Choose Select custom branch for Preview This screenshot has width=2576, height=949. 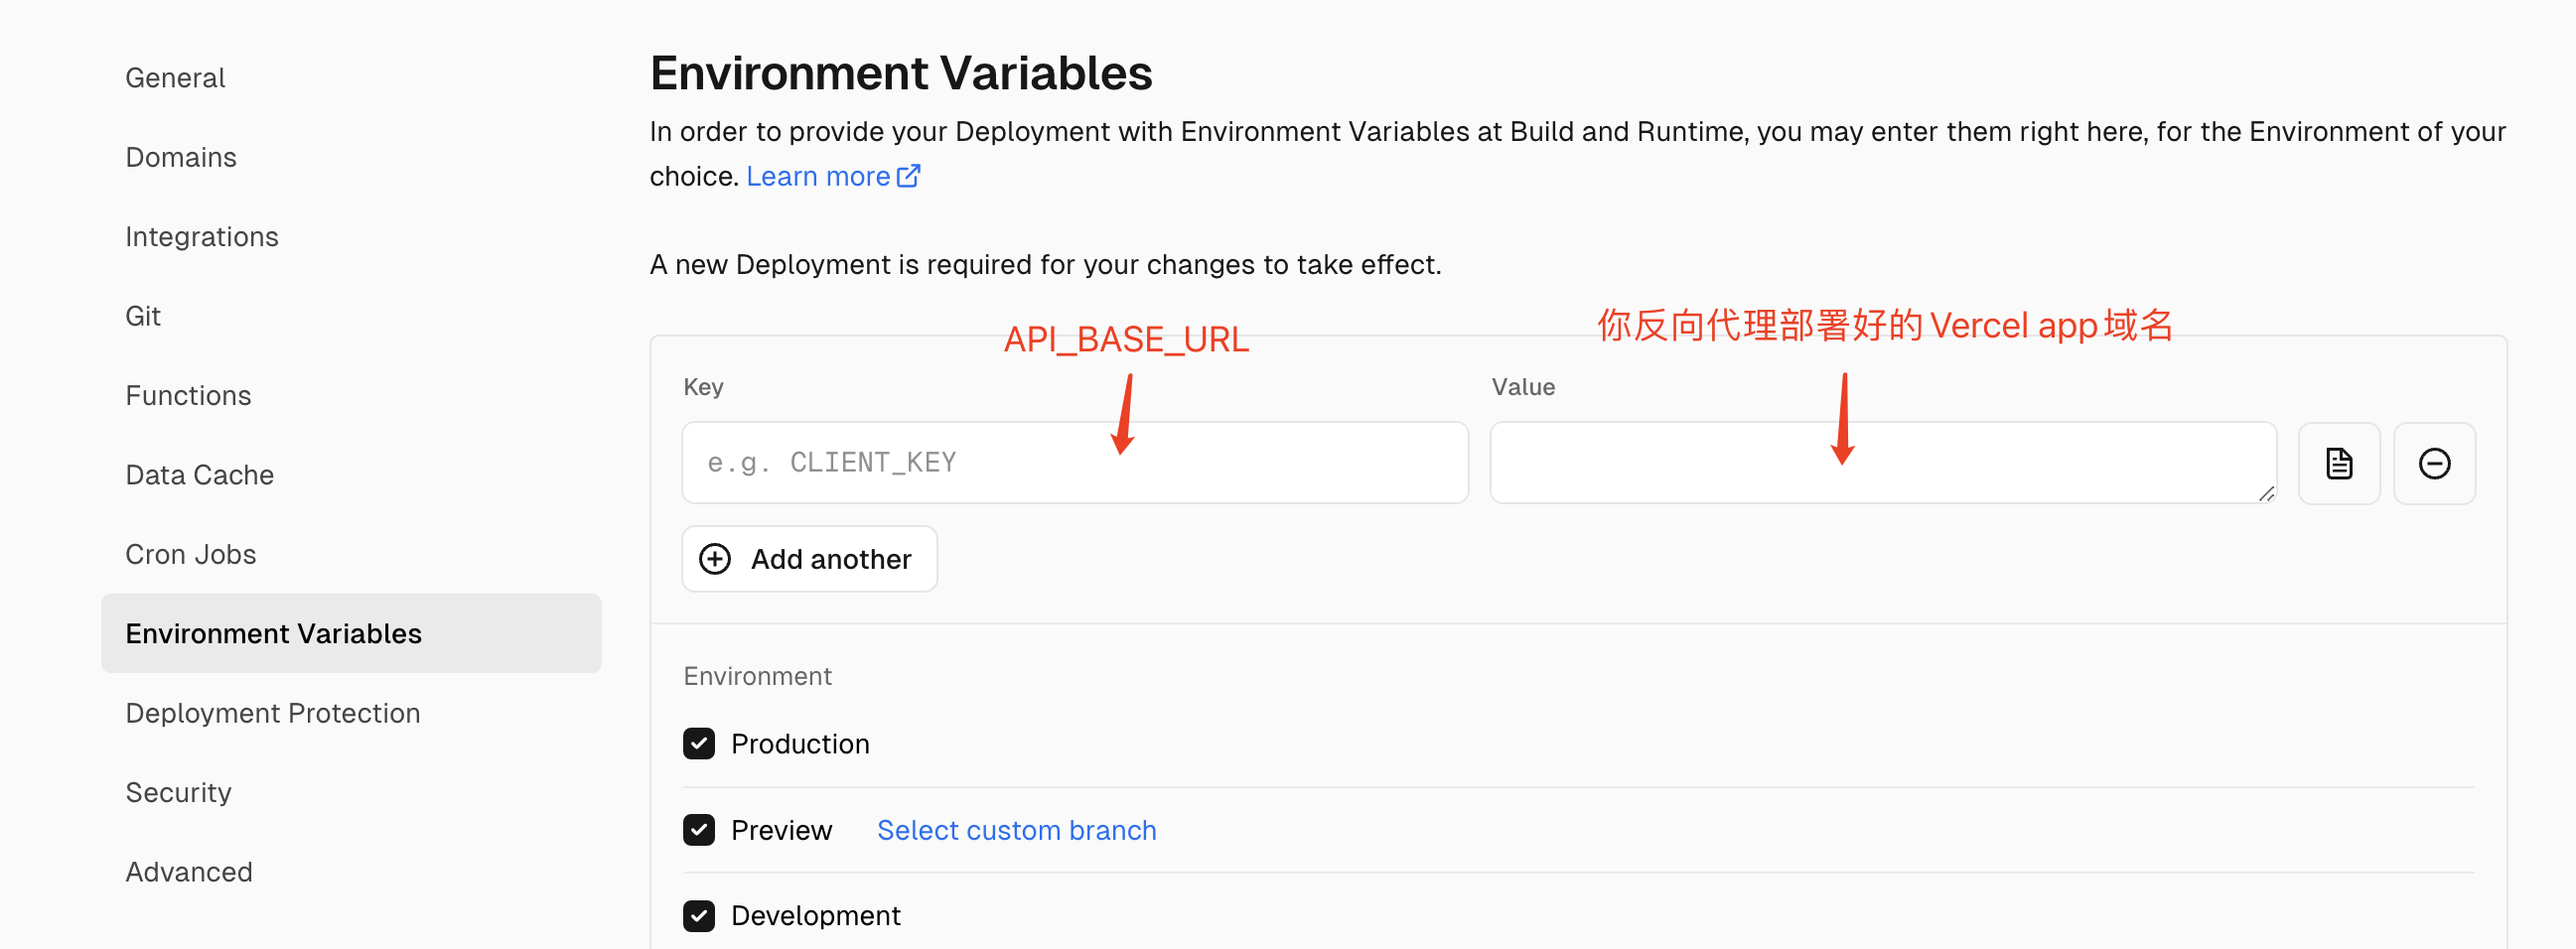(x=1016, y=830)
